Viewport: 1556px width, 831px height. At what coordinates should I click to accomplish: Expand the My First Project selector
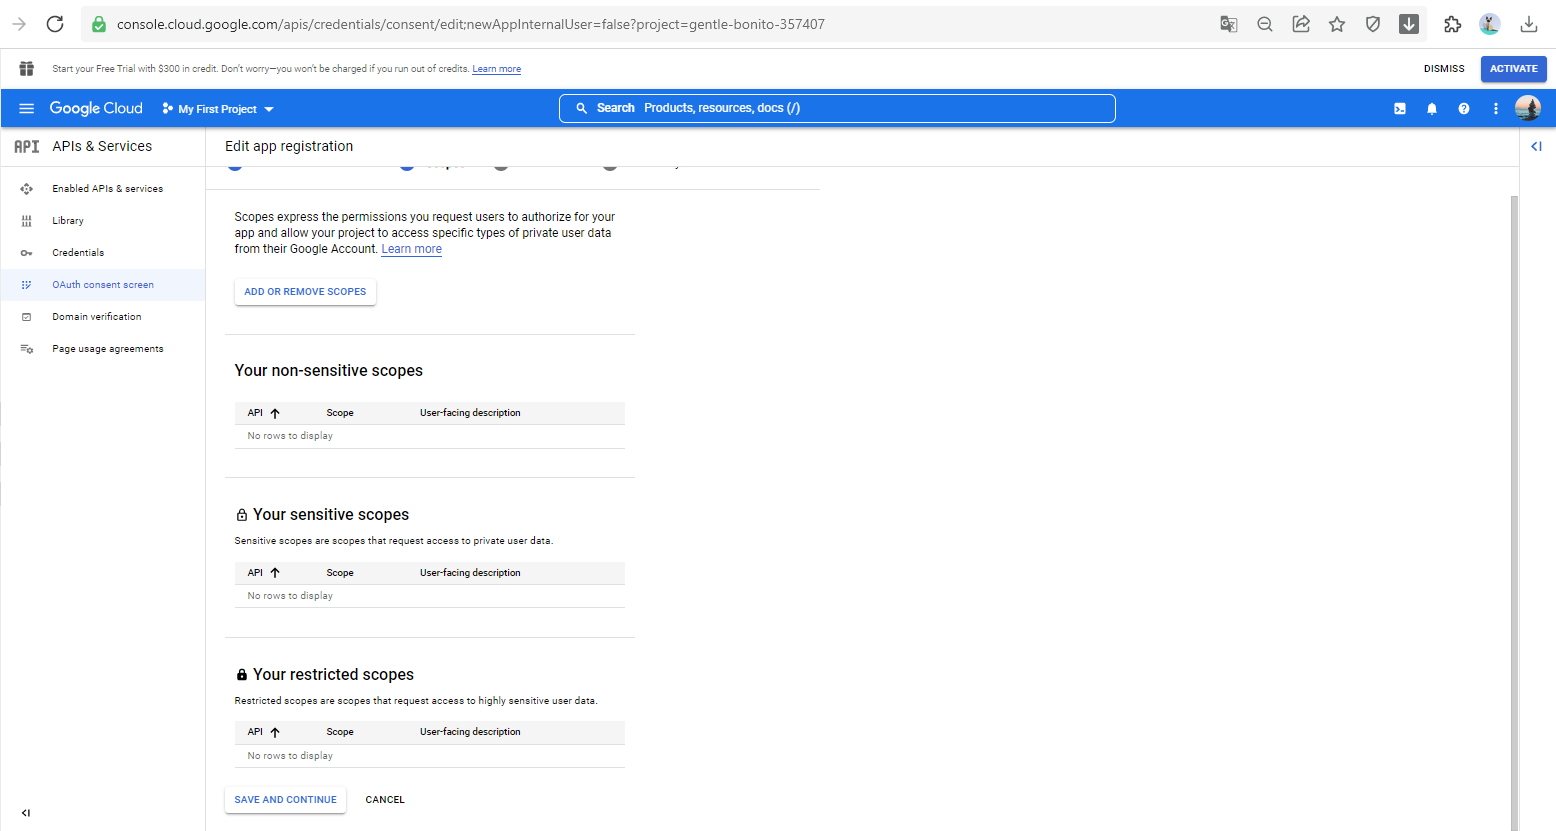tap(218, 109)
